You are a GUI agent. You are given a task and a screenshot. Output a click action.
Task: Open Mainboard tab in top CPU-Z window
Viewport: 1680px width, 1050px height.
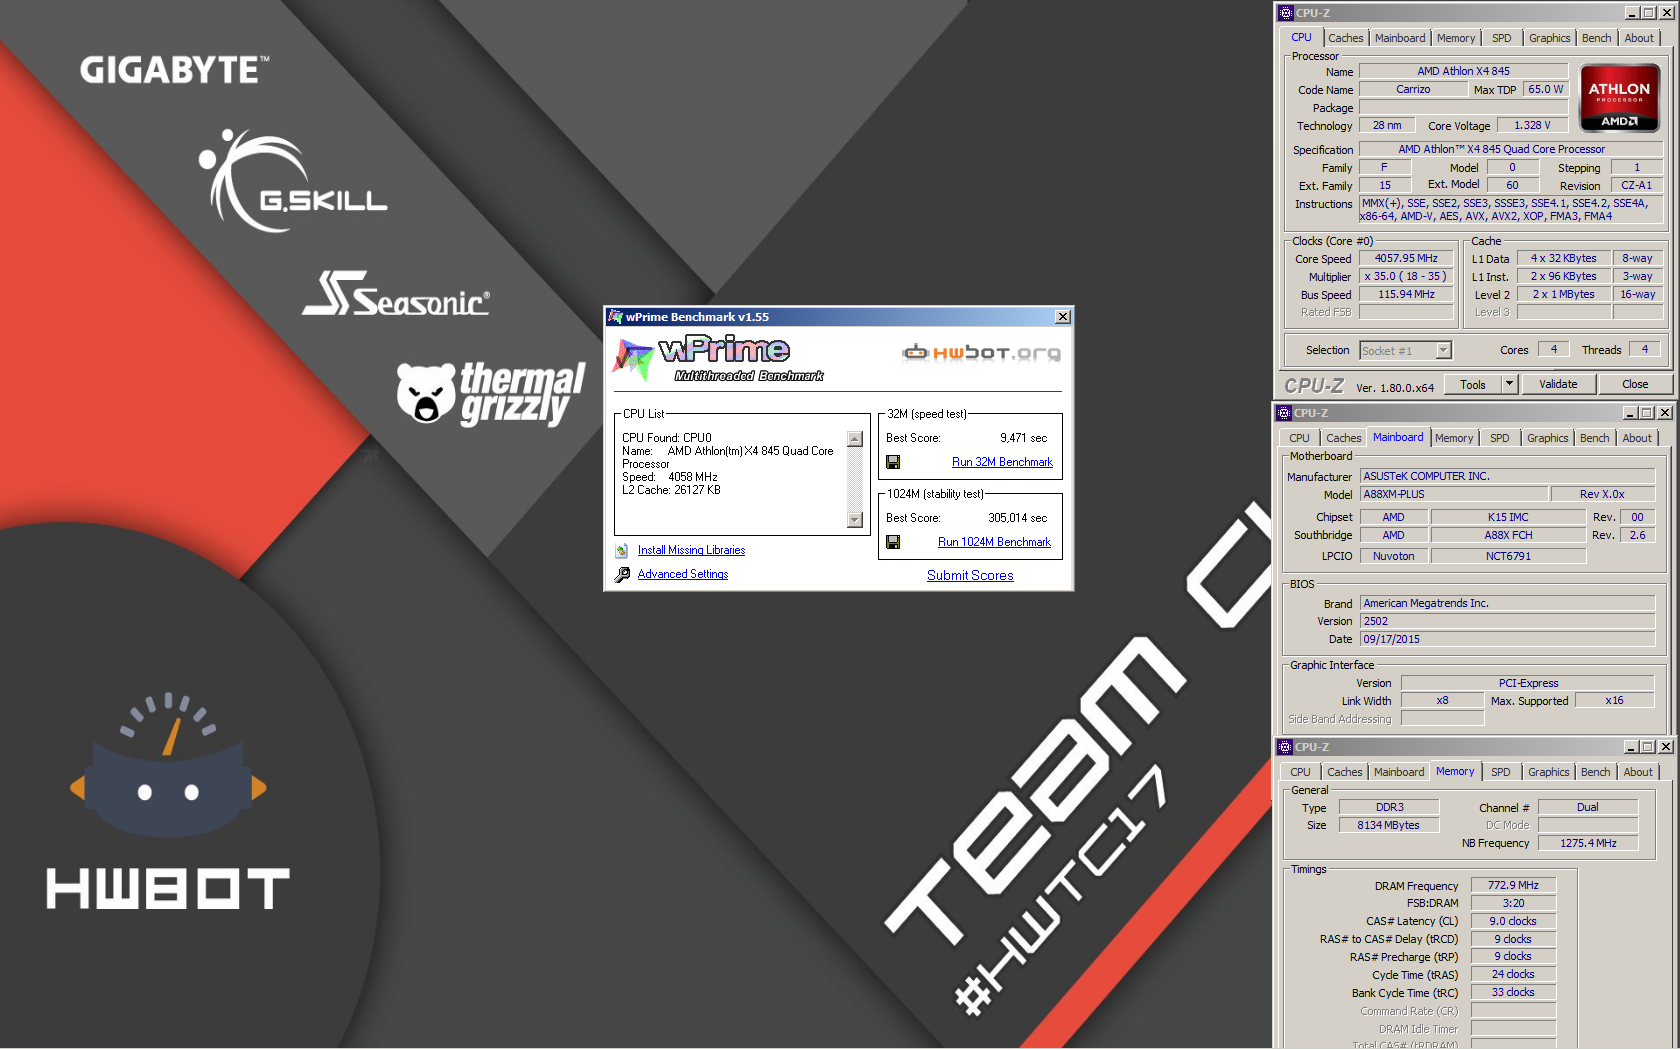click(1400, 38)
